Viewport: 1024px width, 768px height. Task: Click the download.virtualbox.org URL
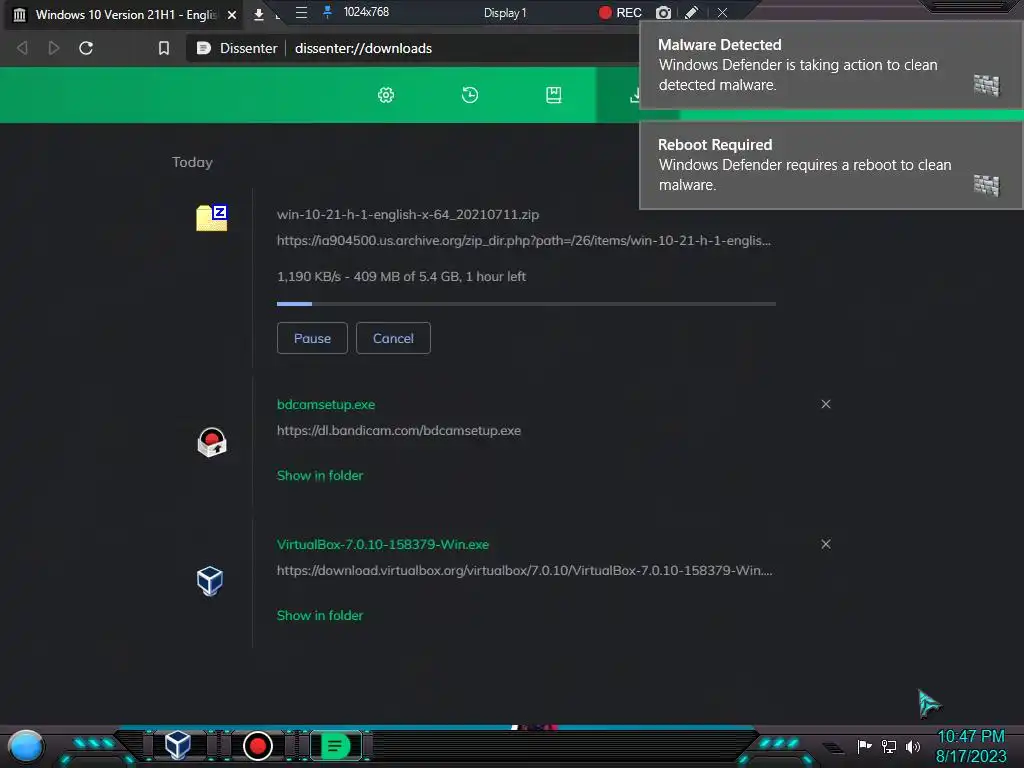click(524, 571)
